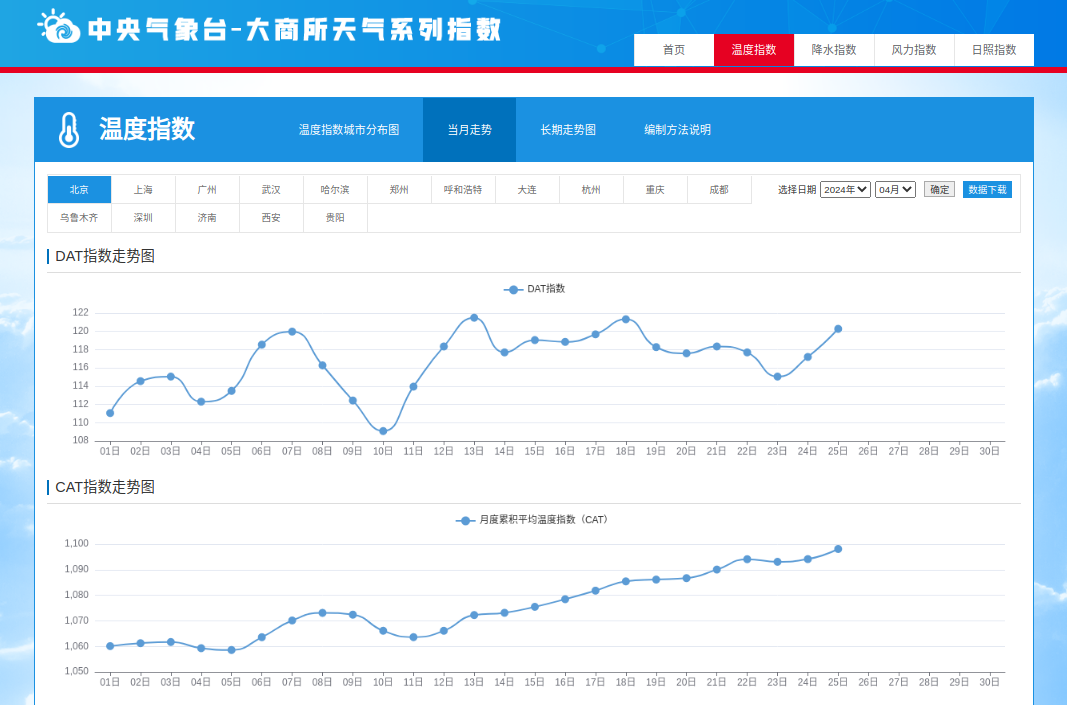
Task: Open the 2024年 year dropdown
Action: pos(845,190)
